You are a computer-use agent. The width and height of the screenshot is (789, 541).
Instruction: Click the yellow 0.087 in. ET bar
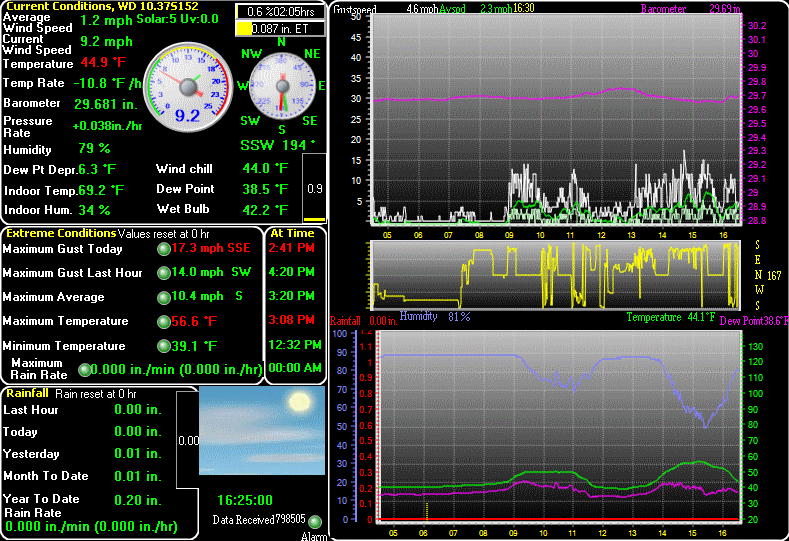[280, 29]
